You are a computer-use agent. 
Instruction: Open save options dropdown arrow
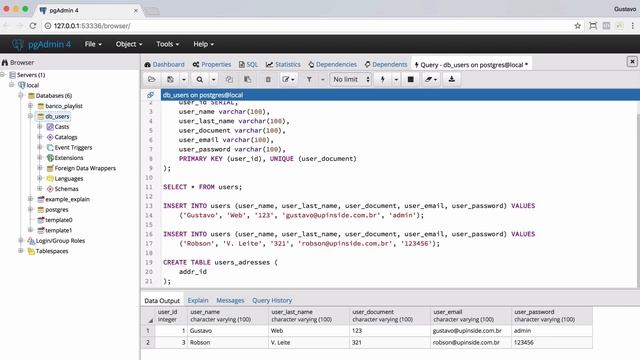[184, 79]
